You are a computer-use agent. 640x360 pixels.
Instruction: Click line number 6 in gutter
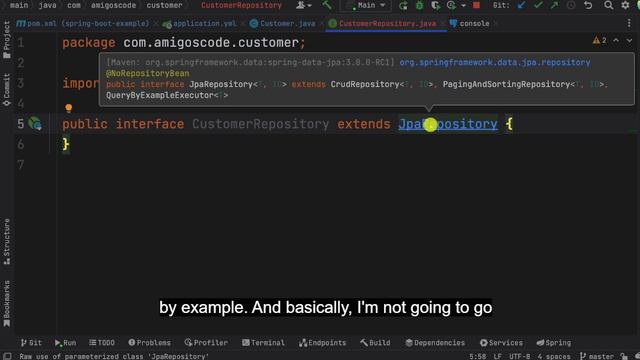point(20,144)
